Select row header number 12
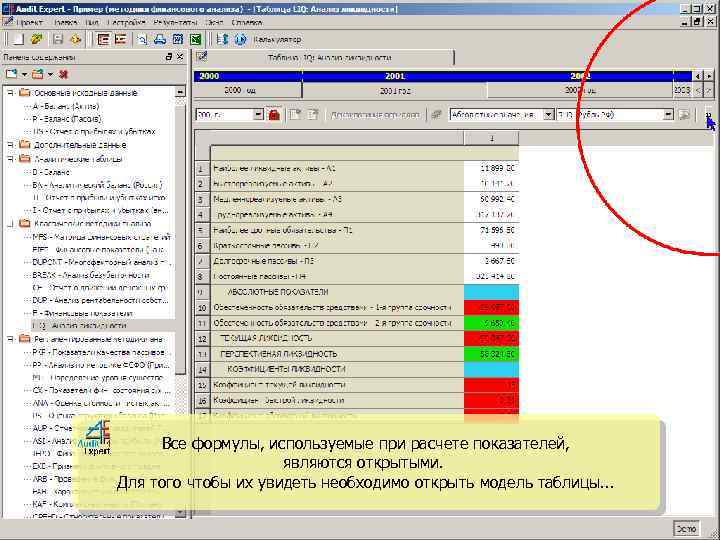720x540 pixels. pyautogui.click(x=202, y=339)
